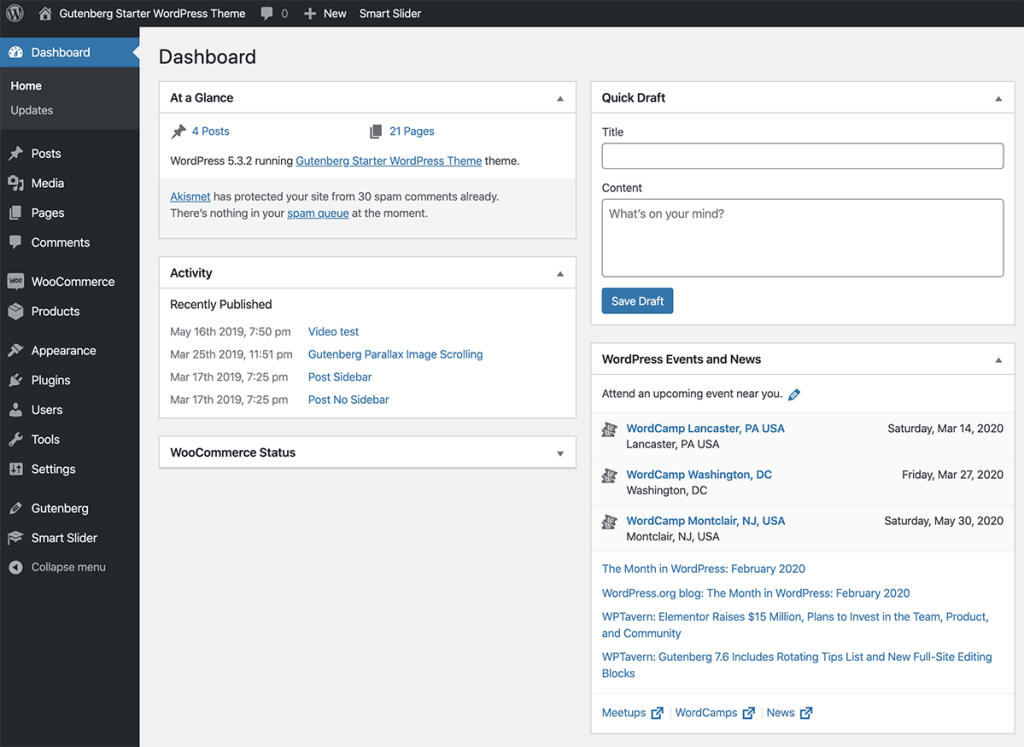Click the pages icon beside 21 Pages
Viewport: 1024px width, 747px height.
pyautogui.click(x=376, y=131)
